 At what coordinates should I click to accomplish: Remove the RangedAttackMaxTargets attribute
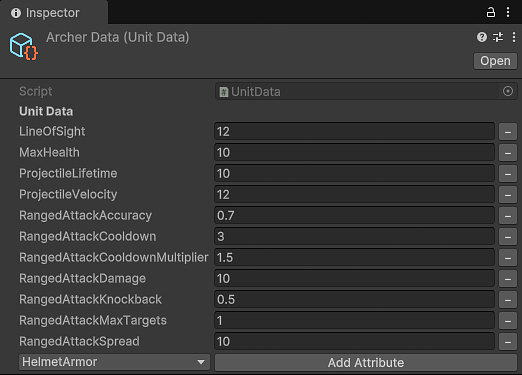click(x=508, y=321)
